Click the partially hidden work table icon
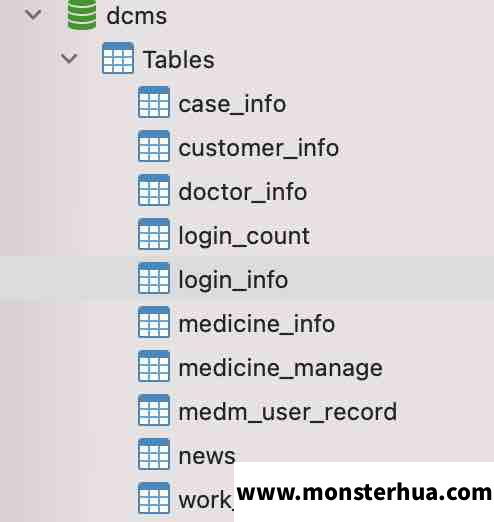The width and height of the screenshot is (494, 522). (154, 498)
